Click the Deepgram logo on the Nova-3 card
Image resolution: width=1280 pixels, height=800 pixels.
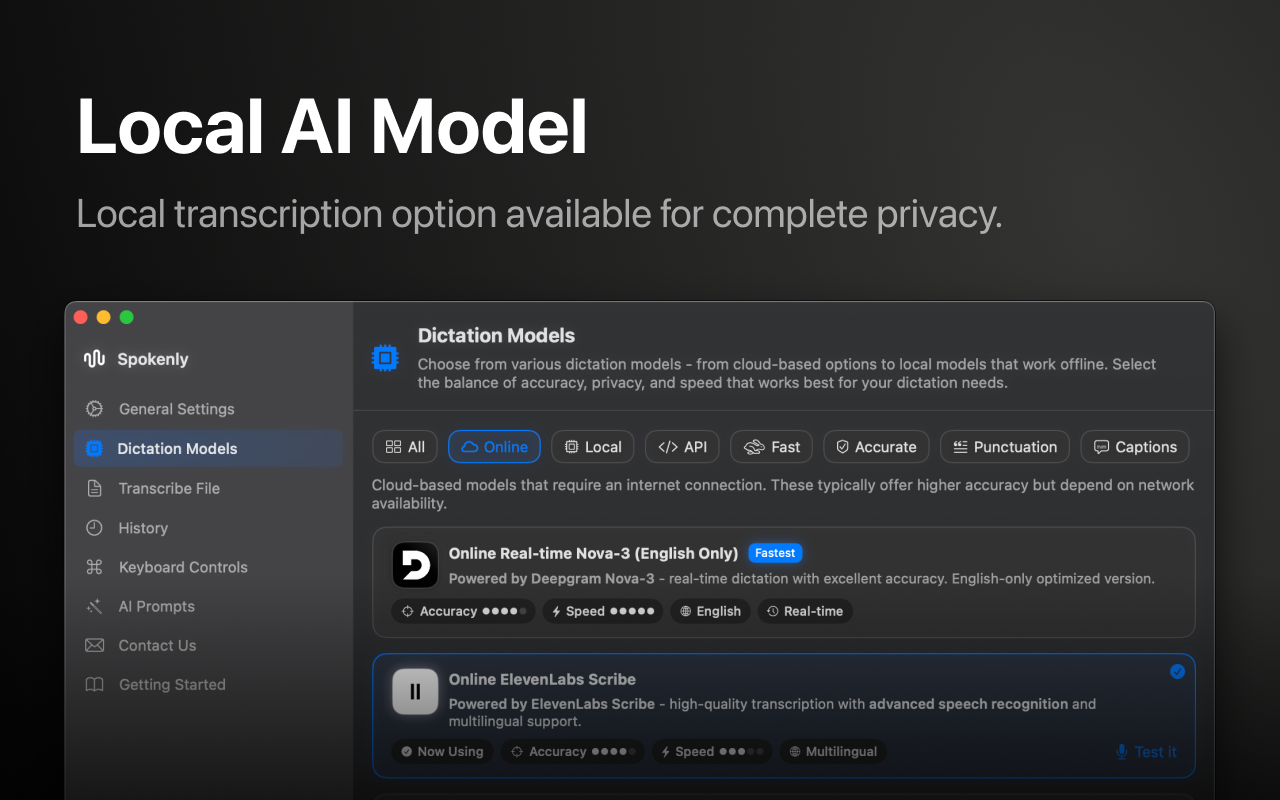(x=415, y=566)
